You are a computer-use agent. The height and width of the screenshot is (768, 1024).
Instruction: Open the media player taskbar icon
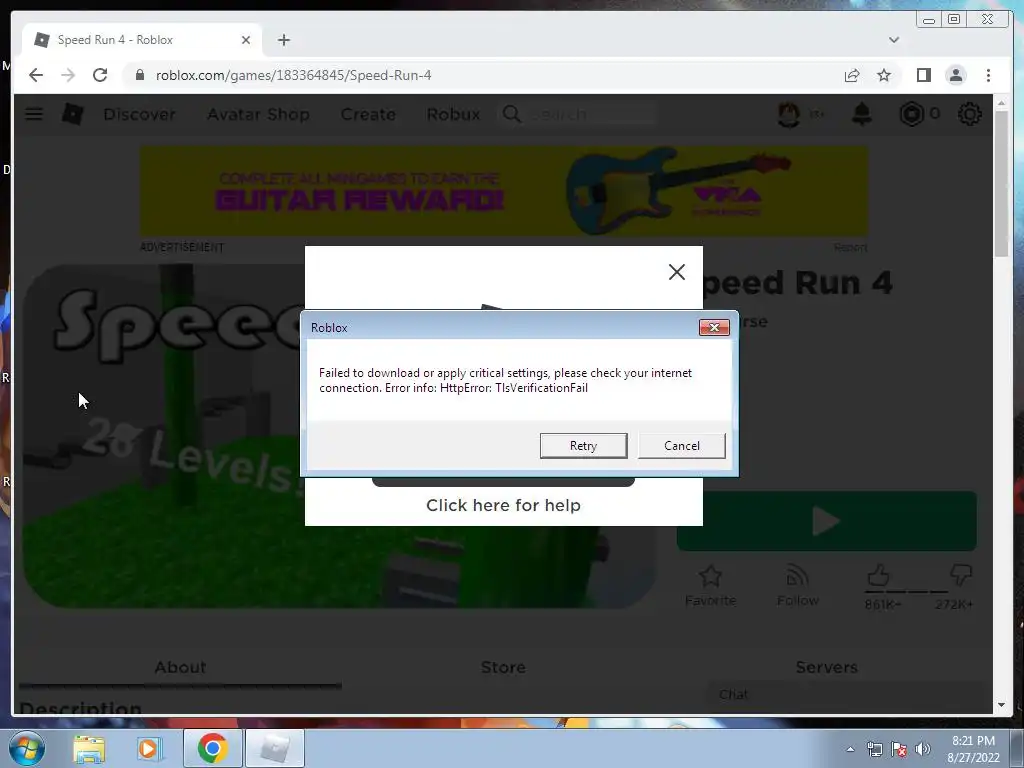point(149,748)
